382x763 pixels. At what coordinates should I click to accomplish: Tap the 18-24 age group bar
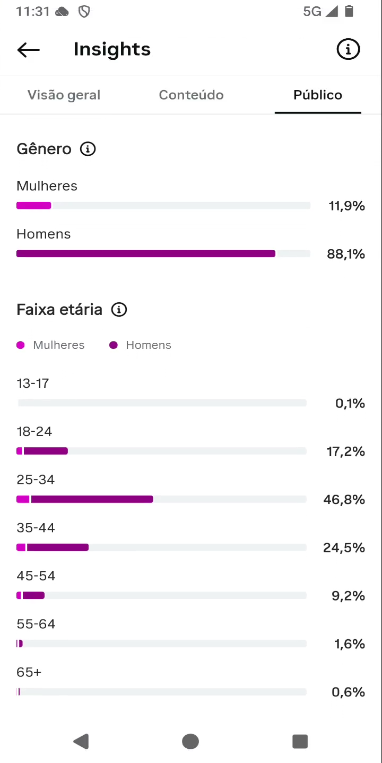point(162,451)
